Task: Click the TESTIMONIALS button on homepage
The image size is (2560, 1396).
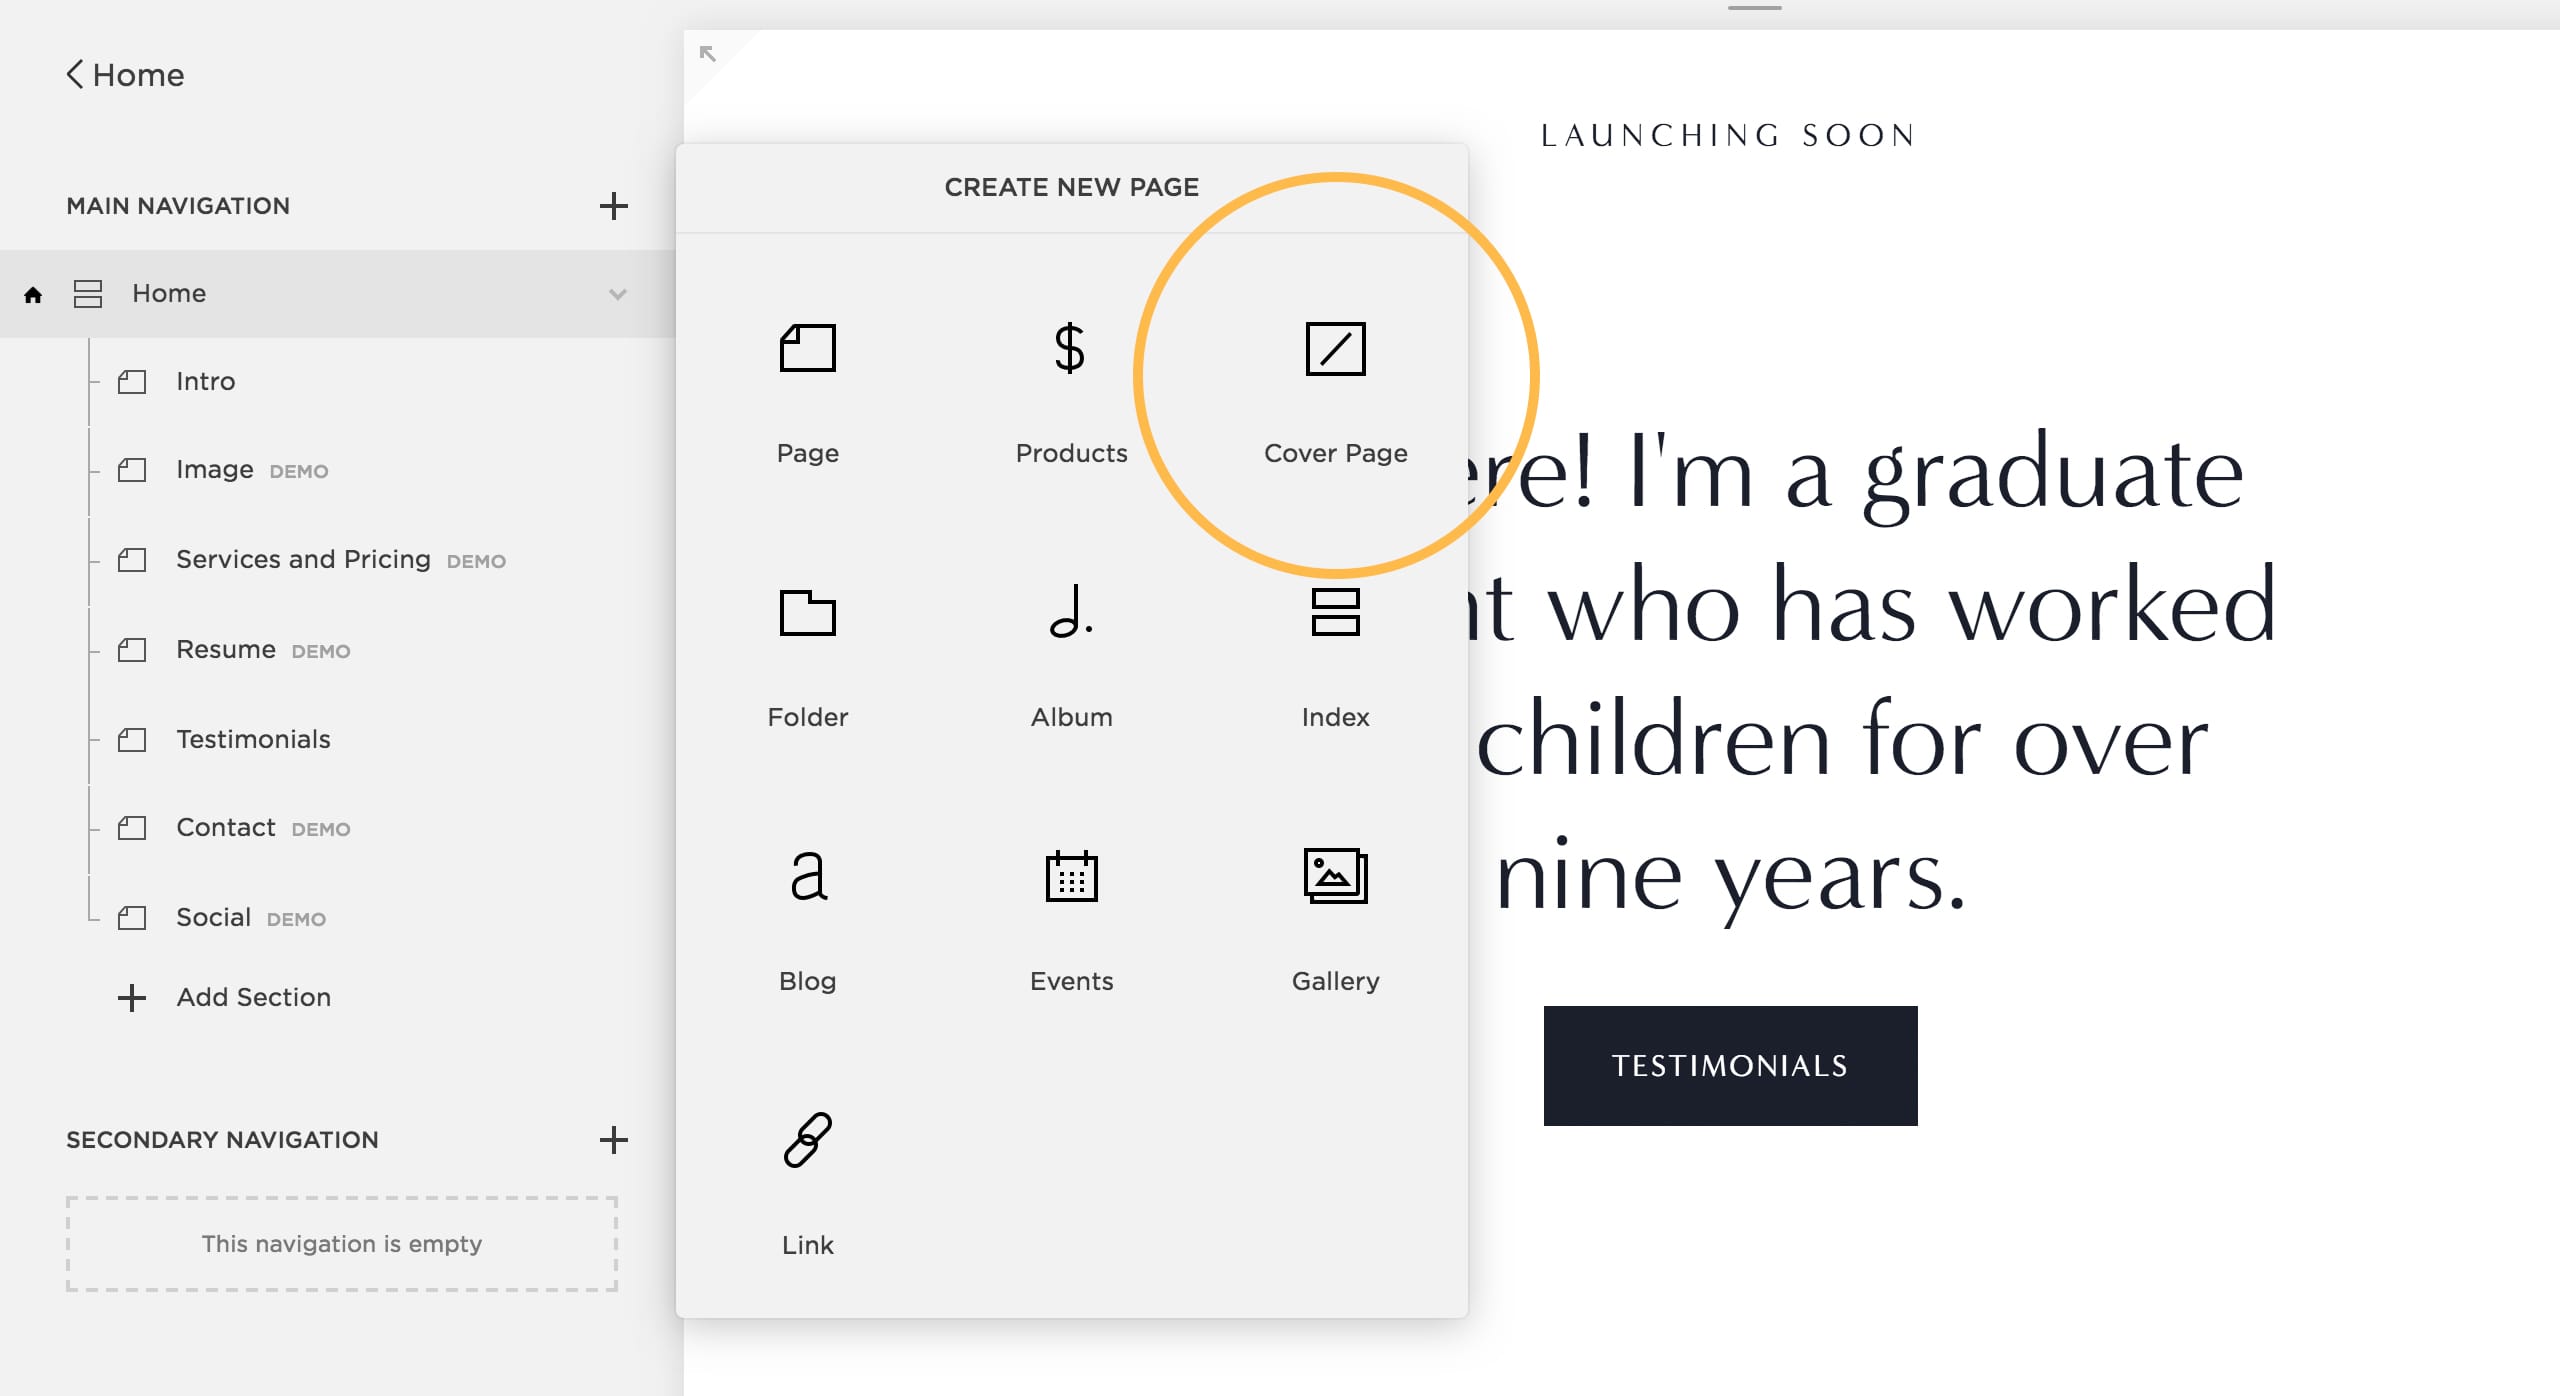Action: (1728, 1064)
